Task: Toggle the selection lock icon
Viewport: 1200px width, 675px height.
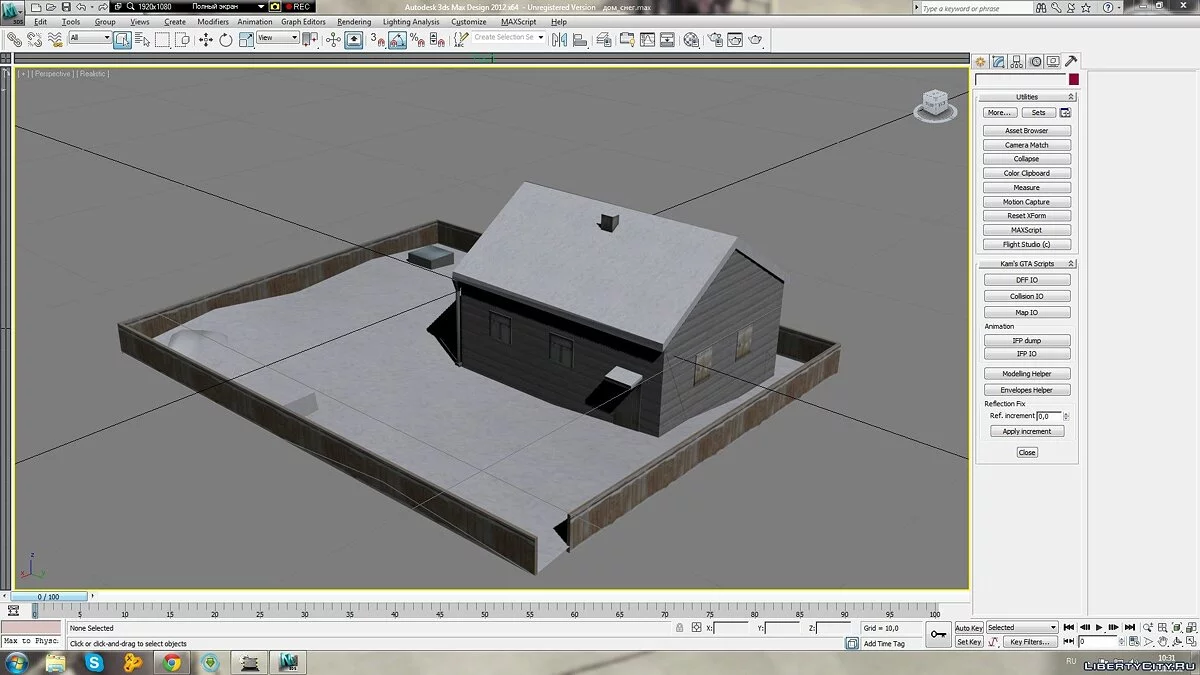Action: coord(680,628)
